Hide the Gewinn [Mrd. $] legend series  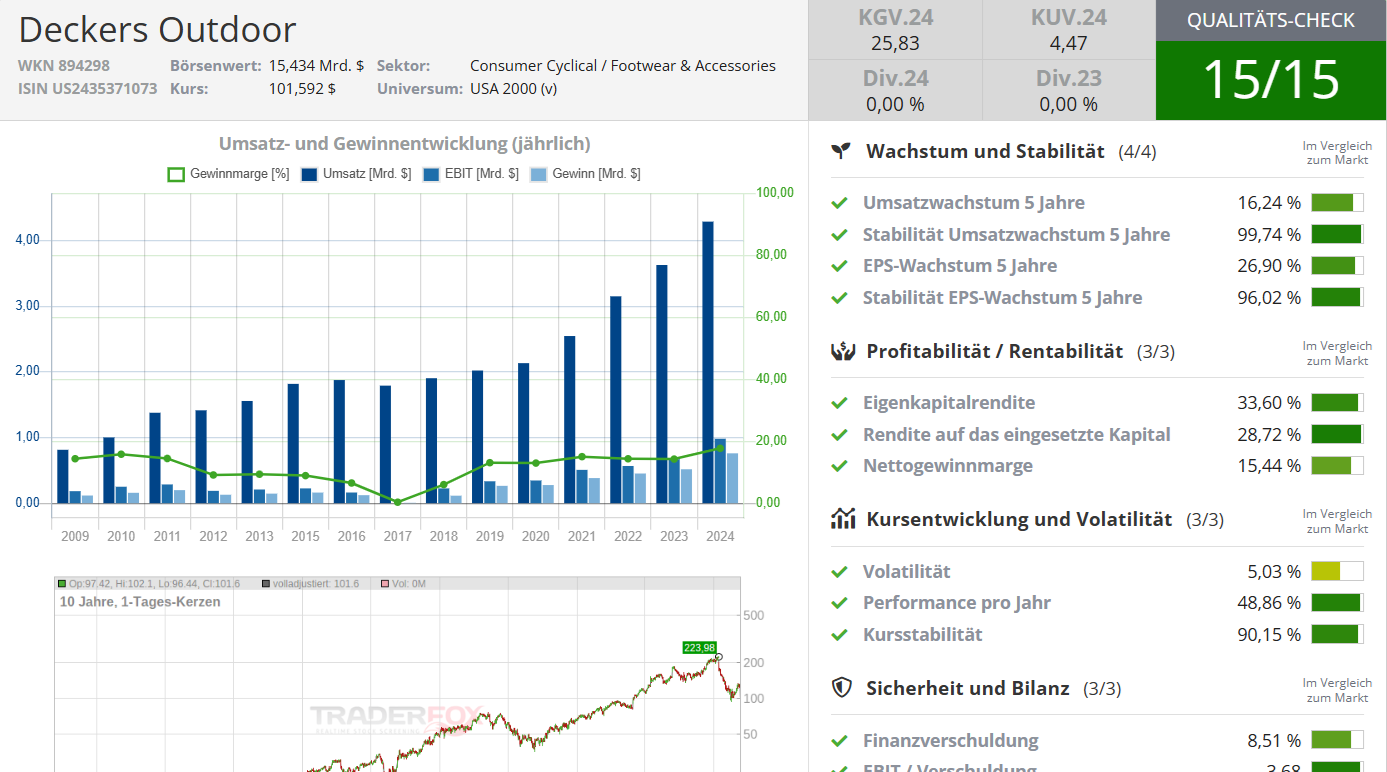click(x=585, y=174)
